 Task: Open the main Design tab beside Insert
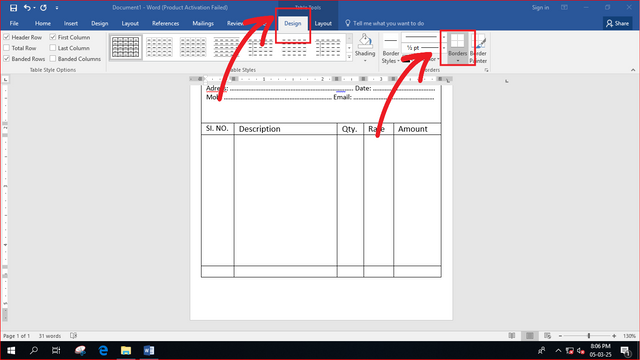[x=100, y=23]
